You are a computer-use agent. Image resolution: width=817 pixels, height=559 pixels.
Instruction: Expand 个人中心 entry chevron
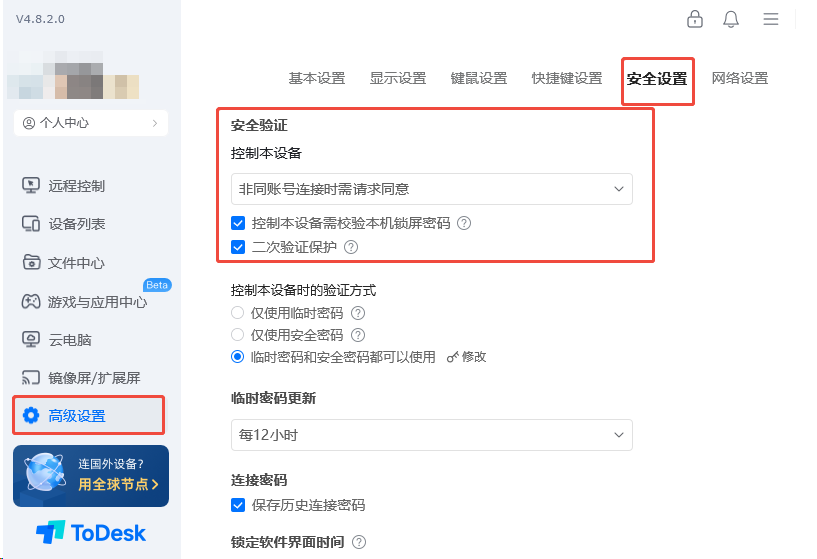pos(155,123)
